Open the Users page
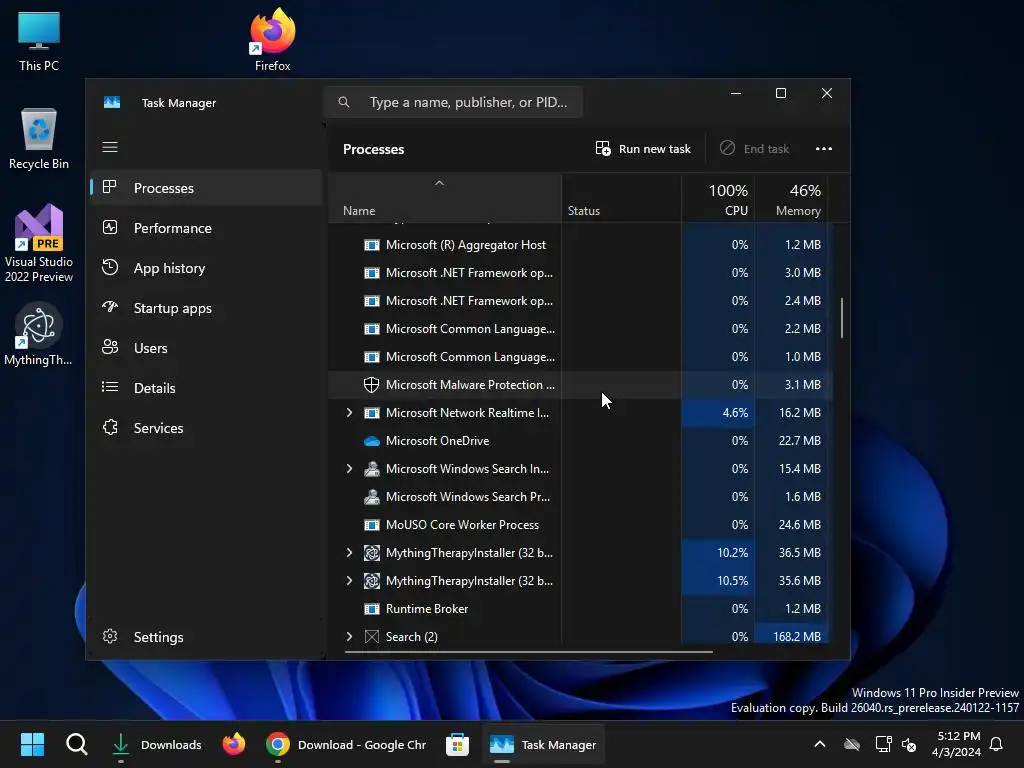Screen dimensions: 1024x768 206,348
